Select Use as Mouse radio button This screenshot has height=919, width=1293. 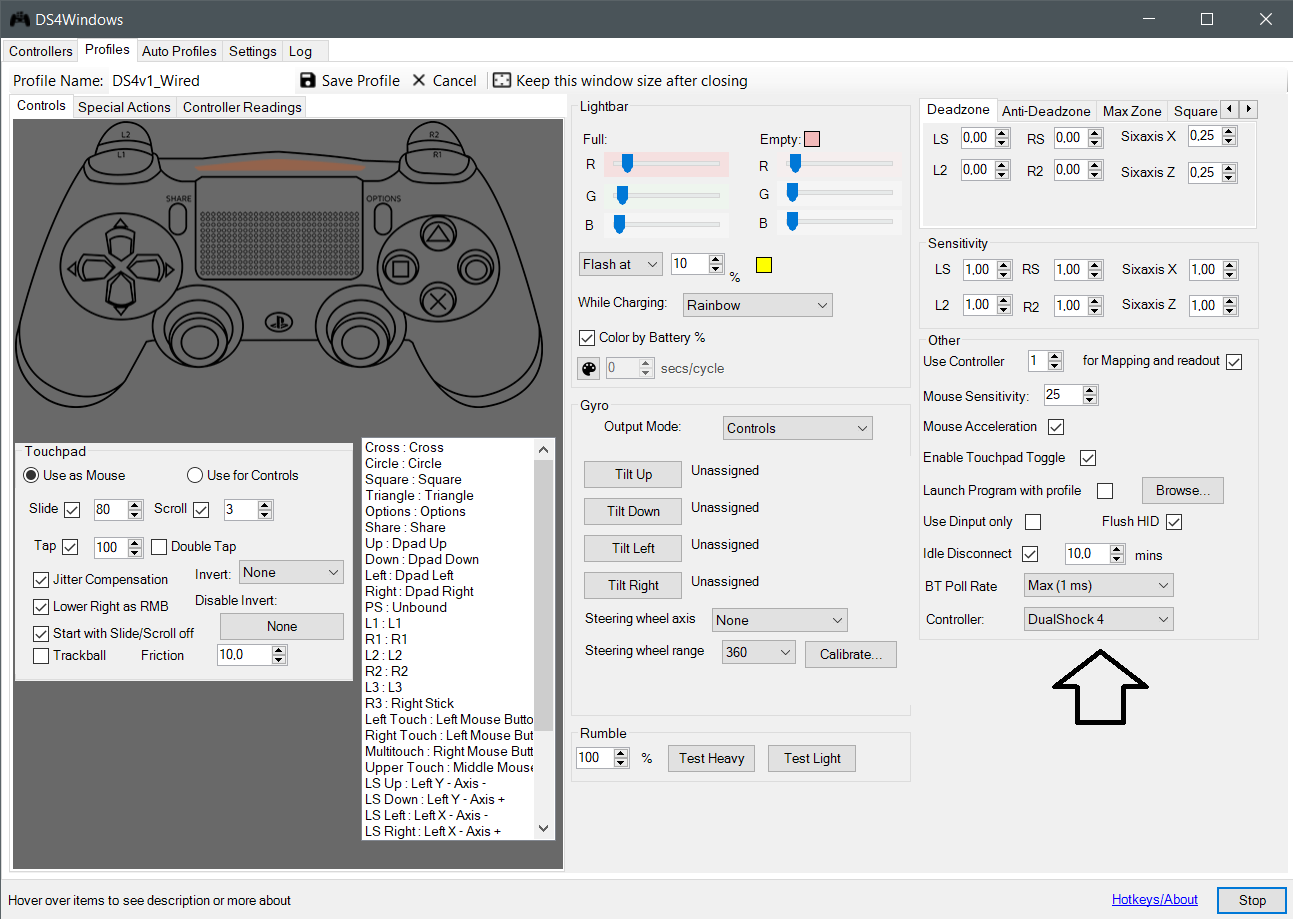click(x=31, y=475)
